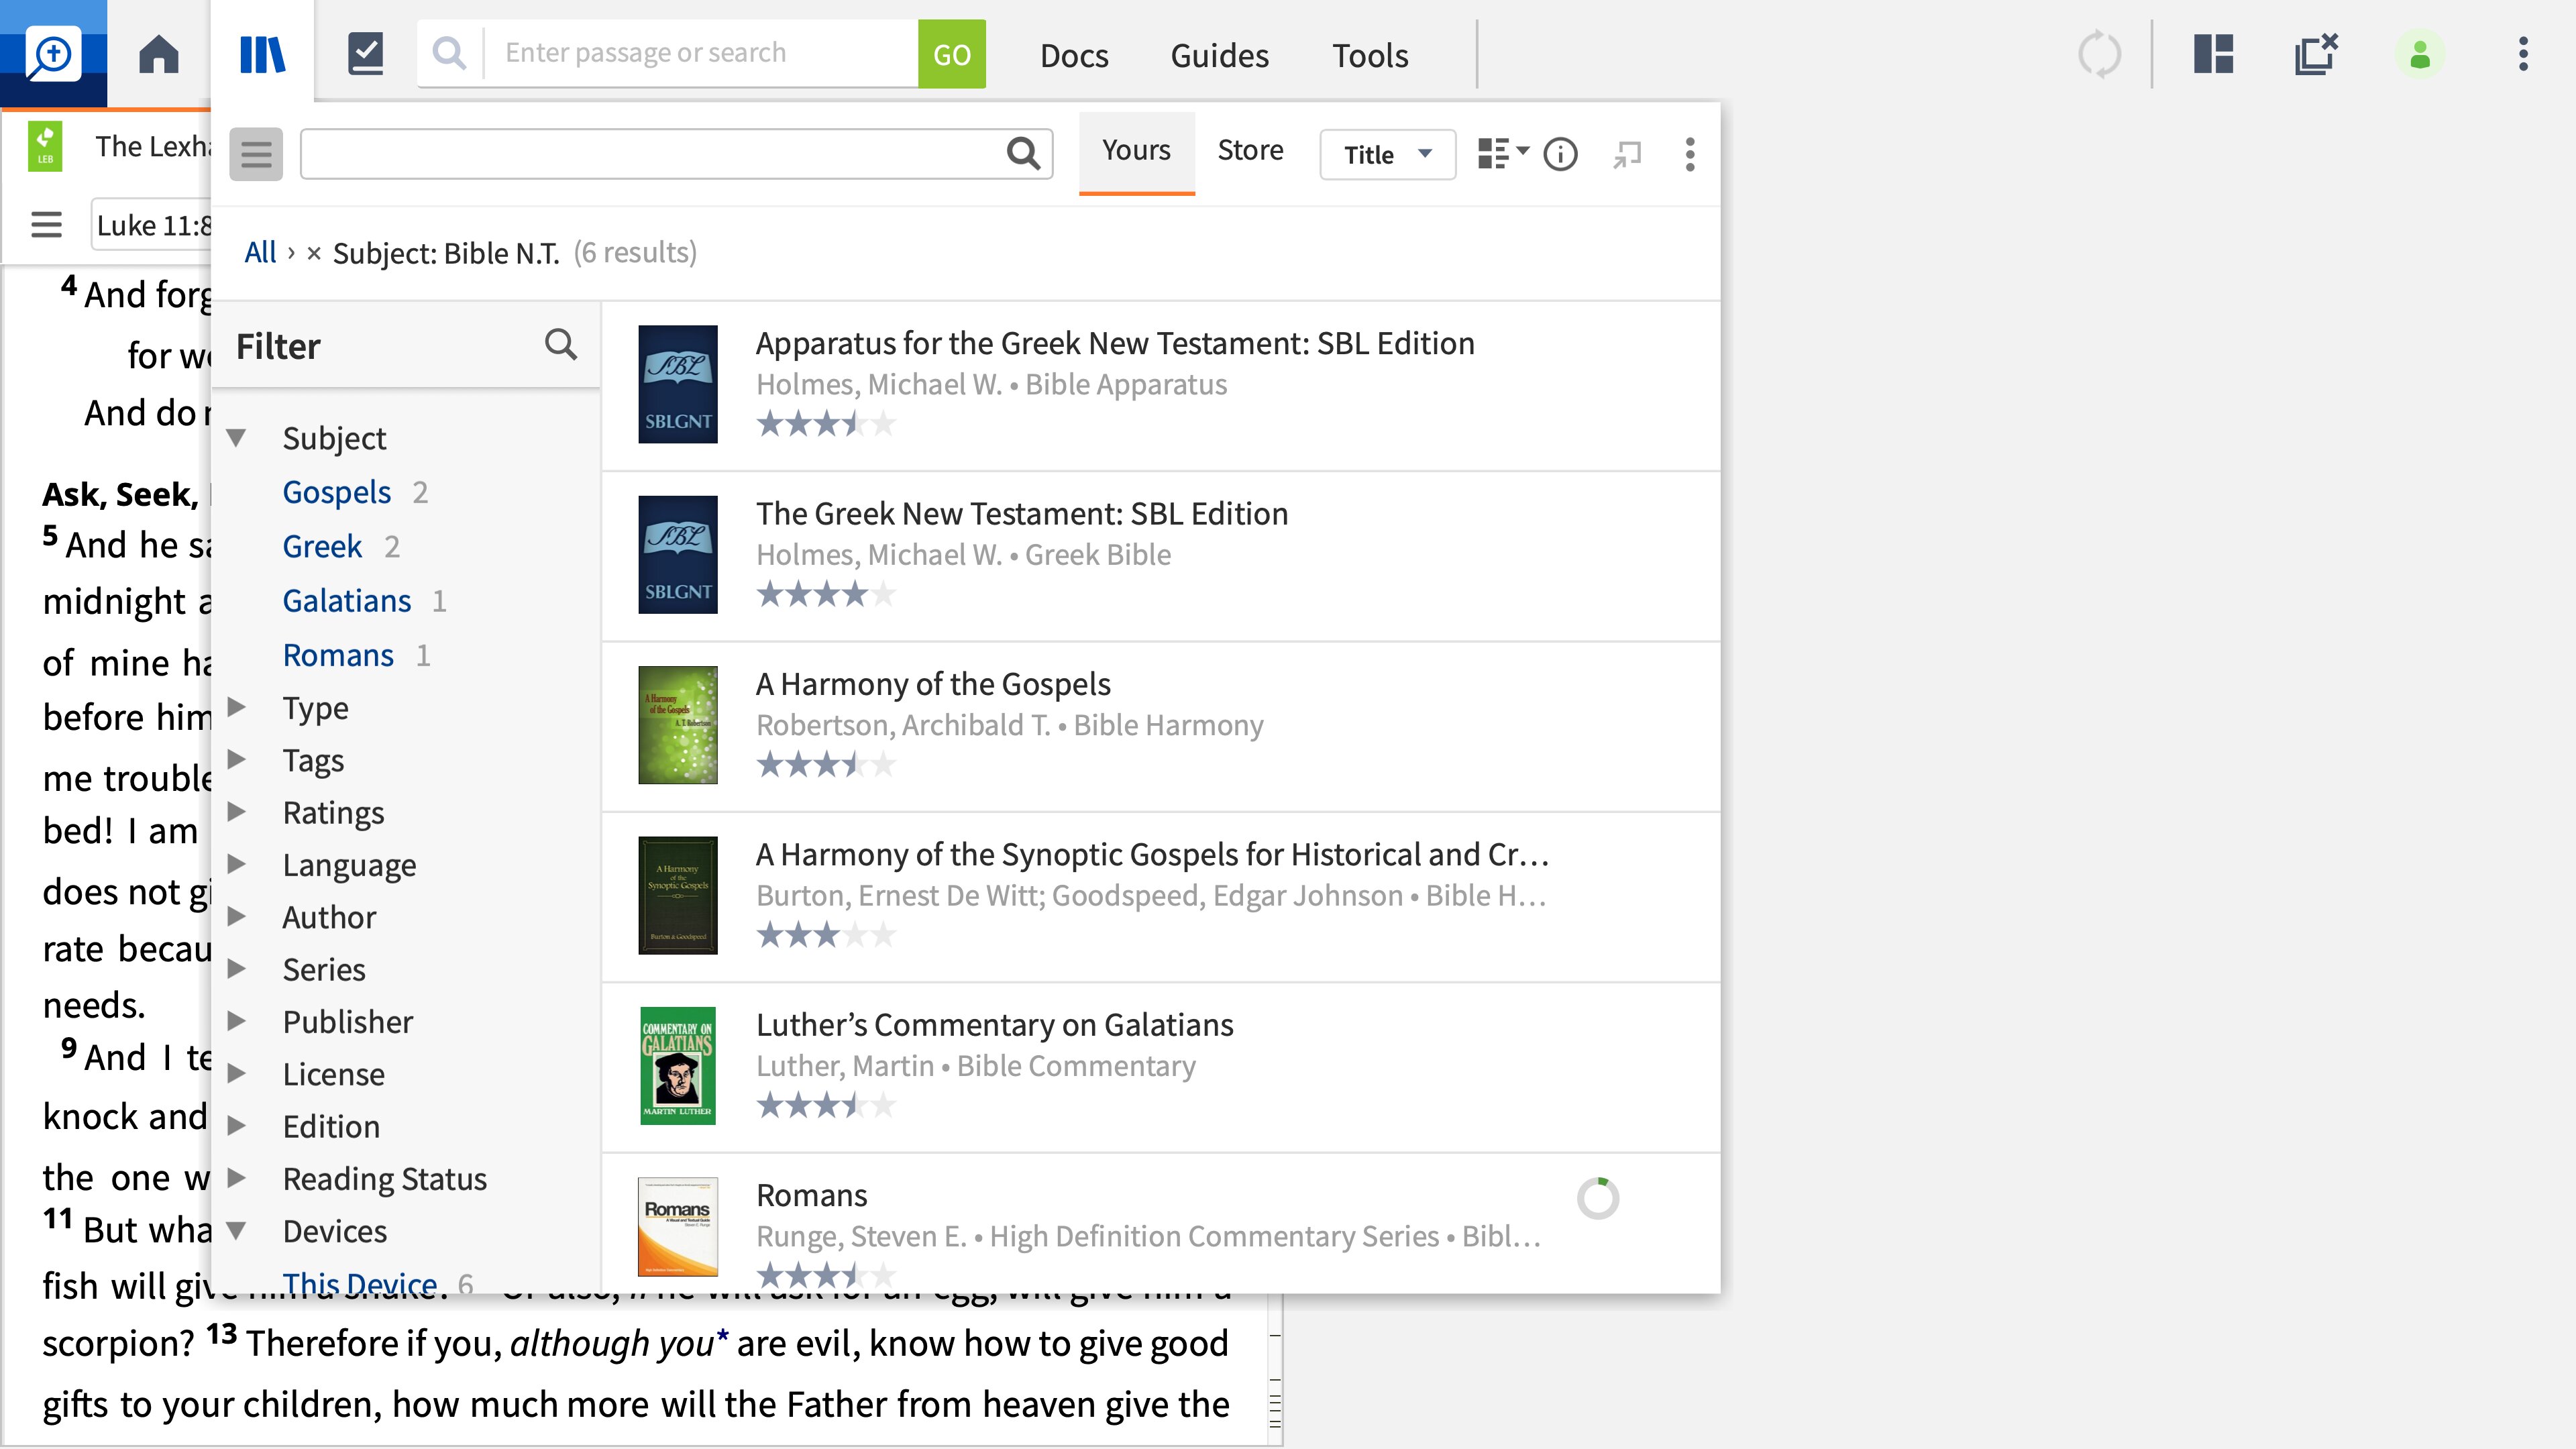Click the green GO button
Screen dimensions: 2576x1449
[x=951, y=54]
